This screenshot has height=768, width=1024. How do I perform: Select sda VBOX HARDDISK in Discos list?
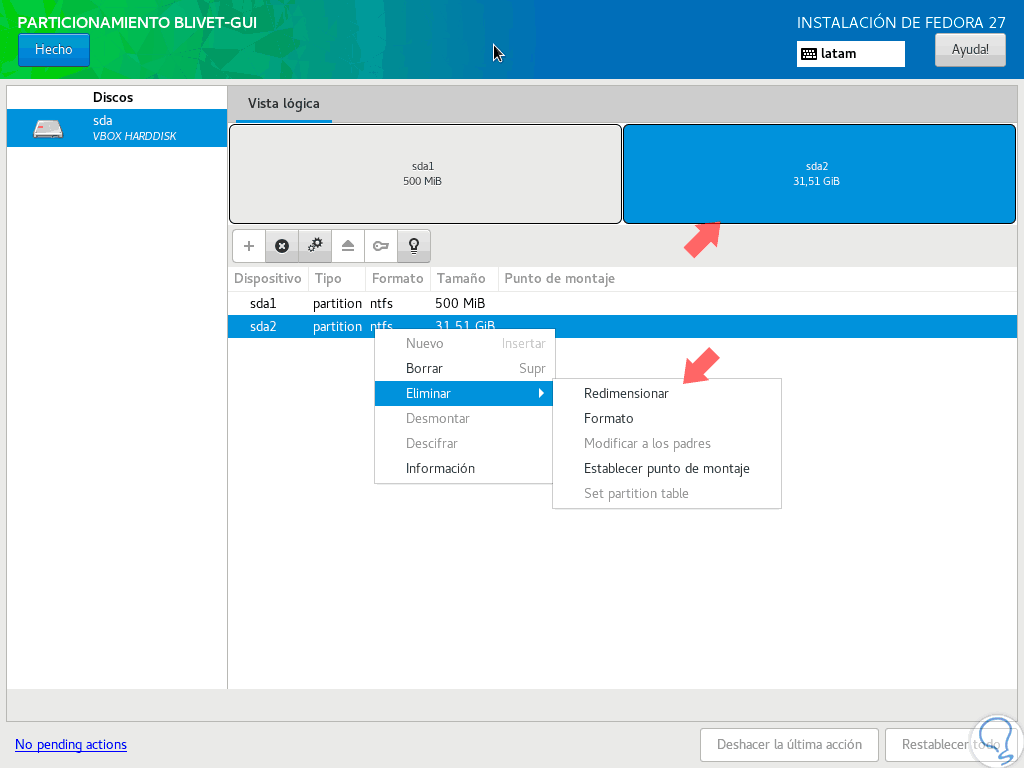(x=117, y=128)
